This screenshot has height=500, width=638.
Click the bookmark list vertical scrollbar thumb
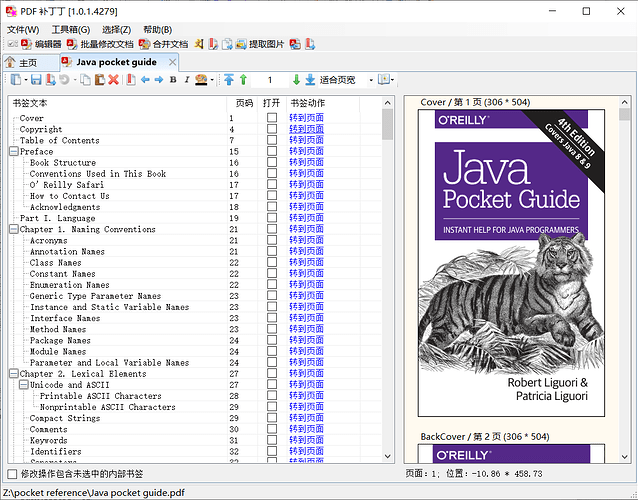coord(387,124)
